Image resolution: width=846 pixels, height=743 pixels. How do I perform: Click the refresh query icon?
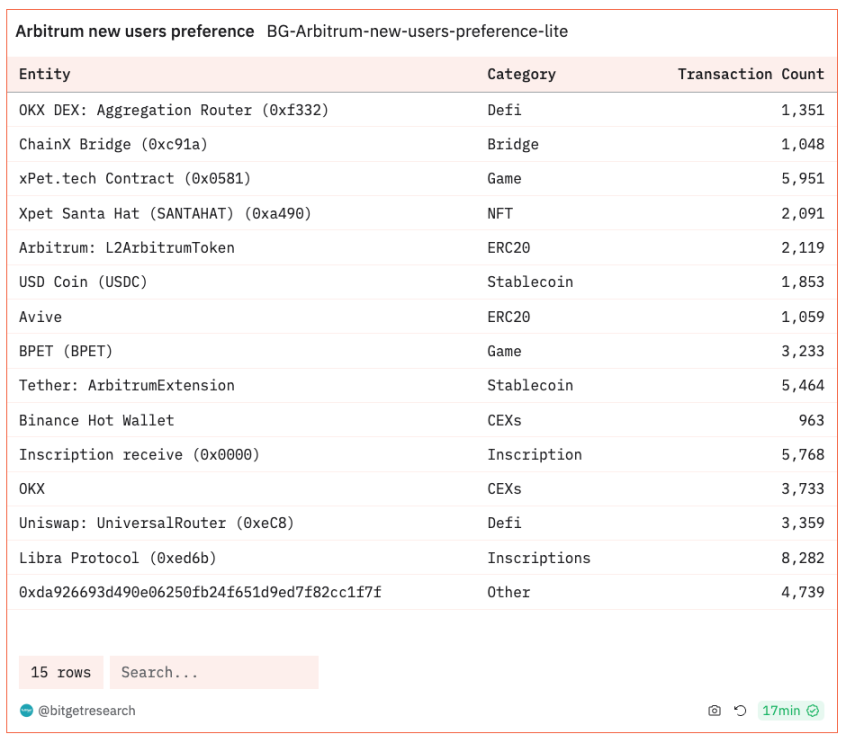click(x=740, y=711)
